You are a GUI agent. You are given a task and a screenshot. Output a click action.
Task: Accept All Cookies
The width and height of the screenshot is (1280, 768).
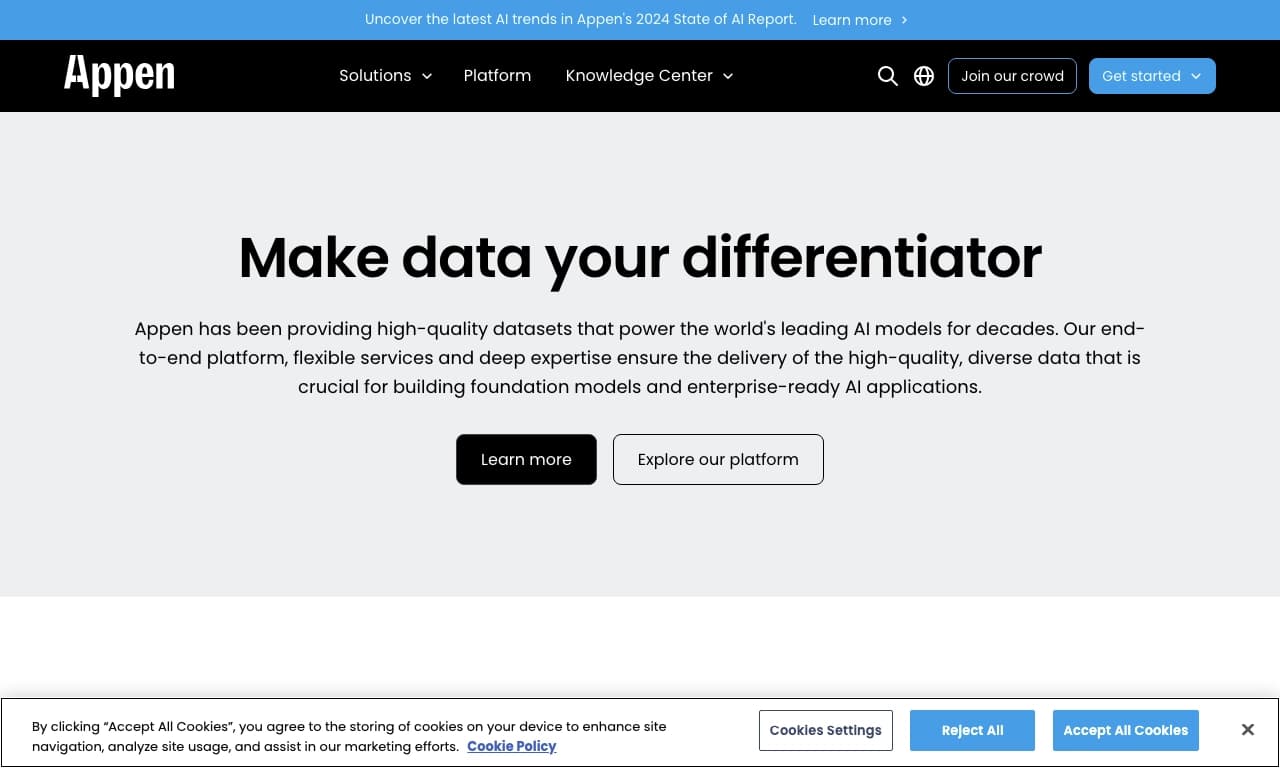pyautogui.click(x=1126, y=730)
